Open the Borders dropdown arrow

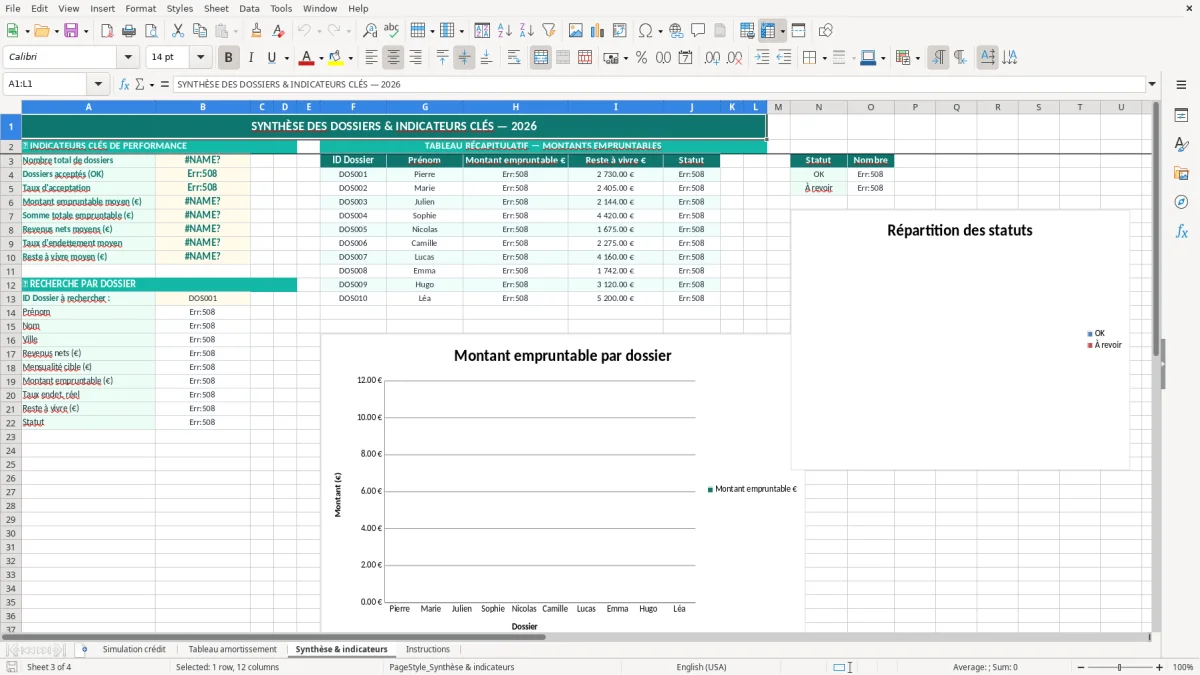[x=824, y=58]
